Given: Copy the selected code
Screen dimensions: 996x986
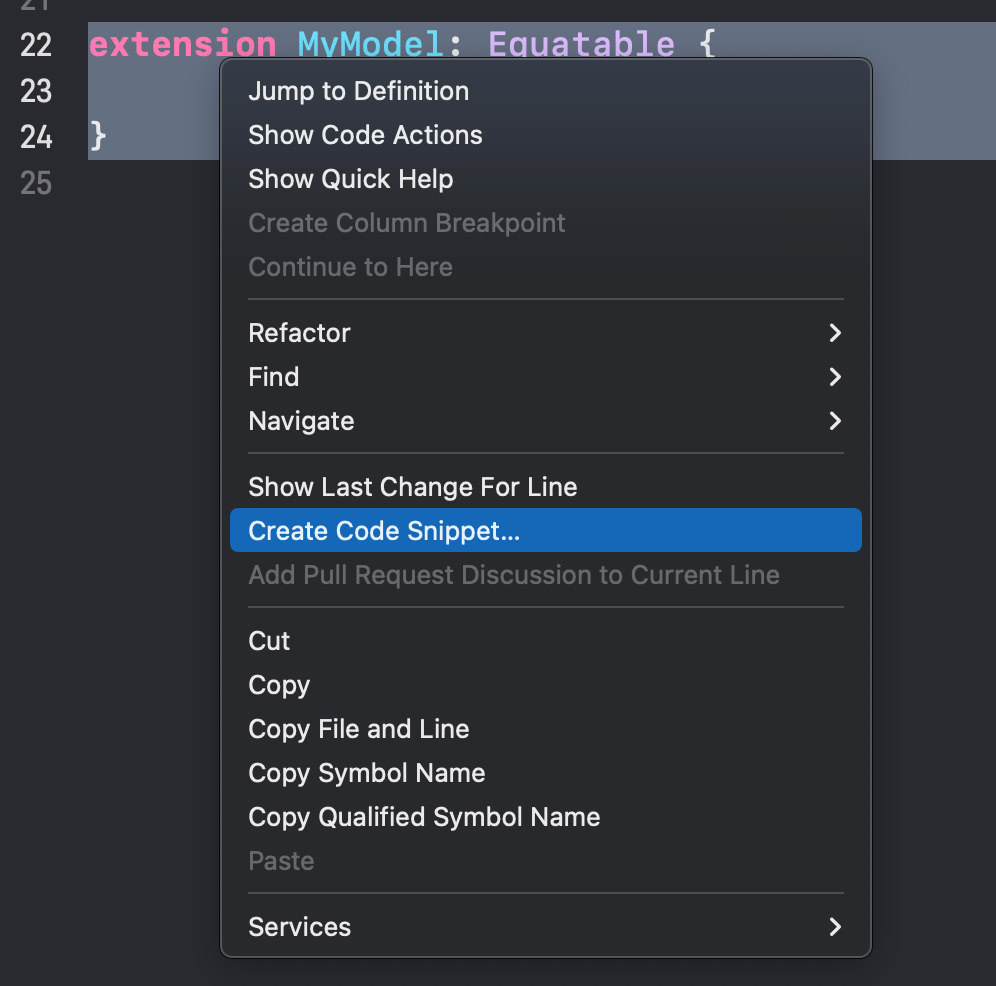Looking at the screenshot, I should [546, 684].
